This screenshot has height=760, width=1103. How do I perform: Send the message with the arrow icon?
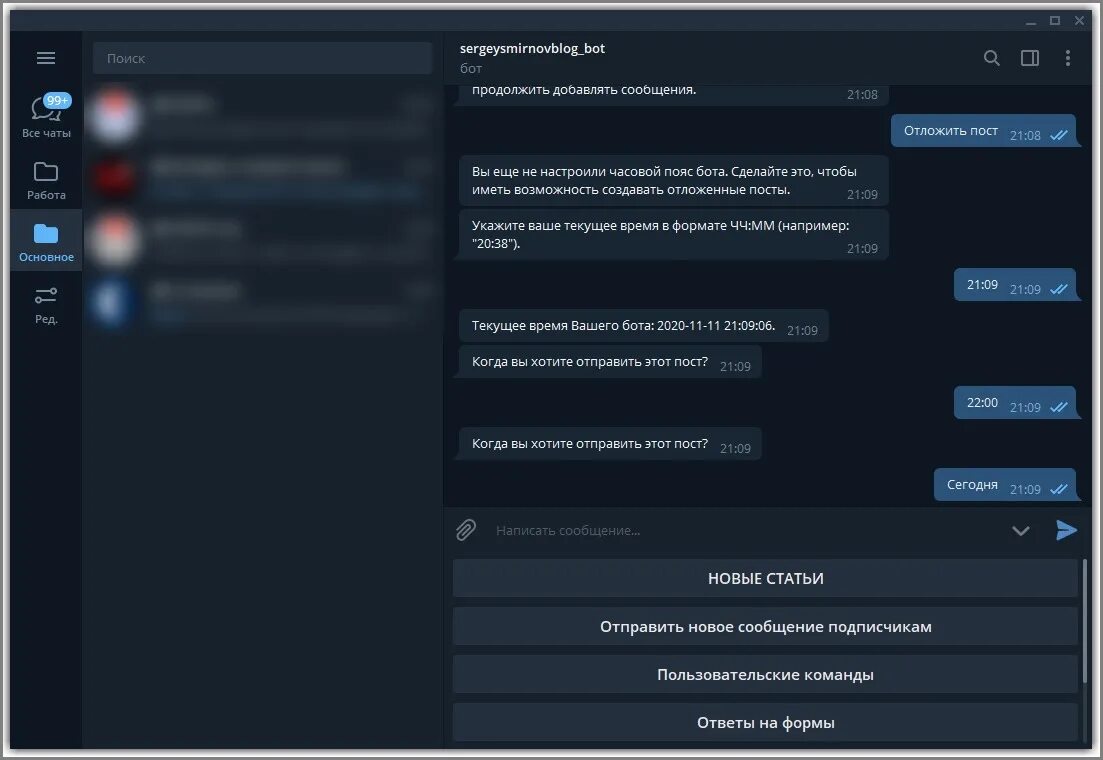1066,530
